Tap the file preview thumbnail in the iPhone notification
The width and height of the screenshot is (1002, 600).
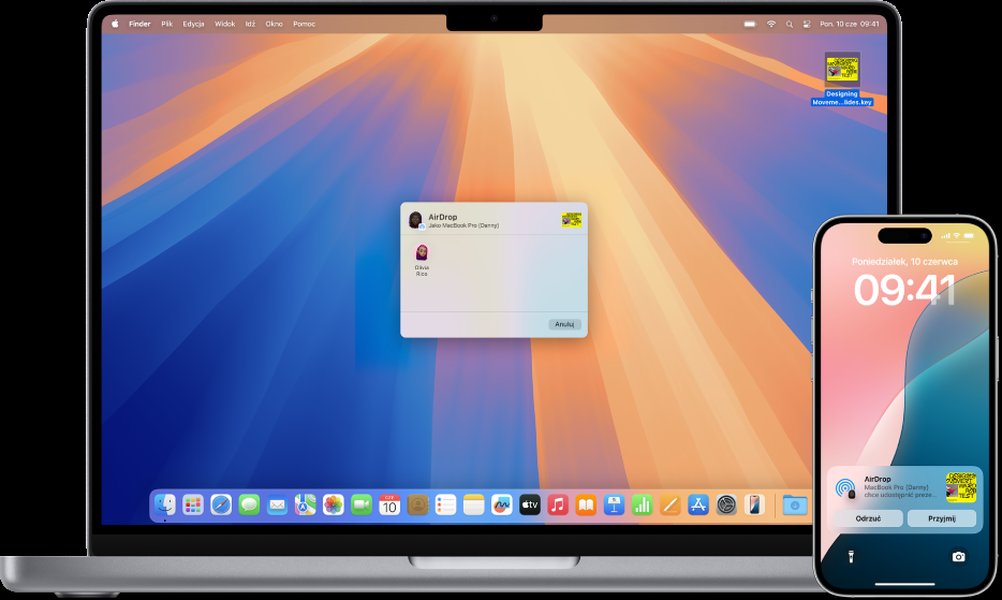(960, 487)
